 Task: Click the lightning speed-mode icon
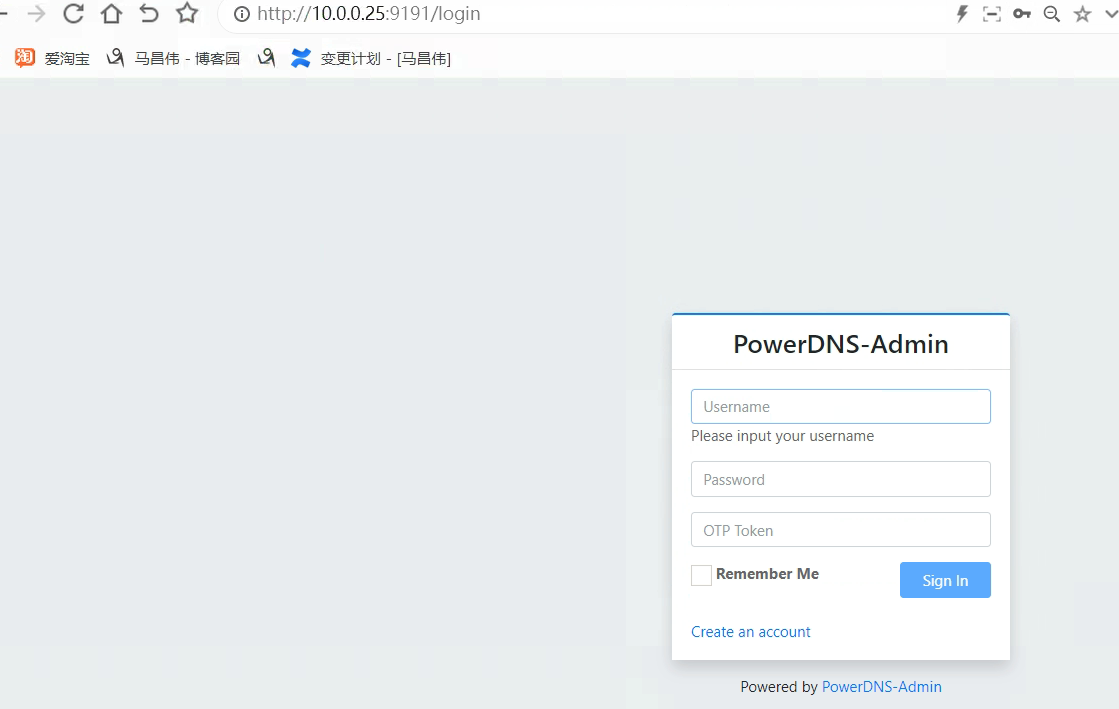click(962, 14)
